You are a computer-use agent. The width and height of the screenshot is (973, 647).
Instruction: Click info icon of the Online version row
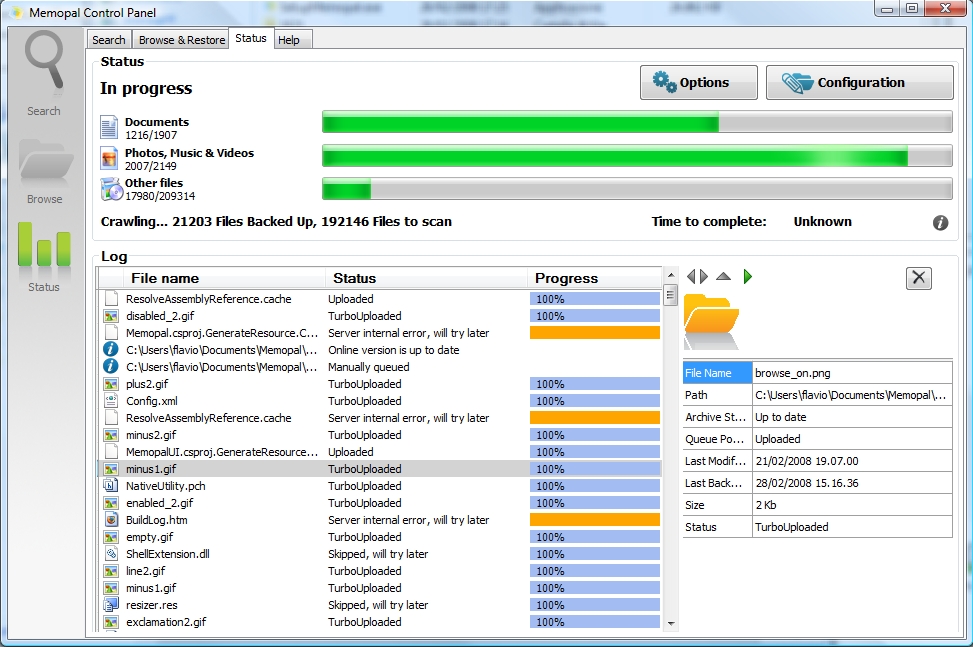tap(111, 349)
